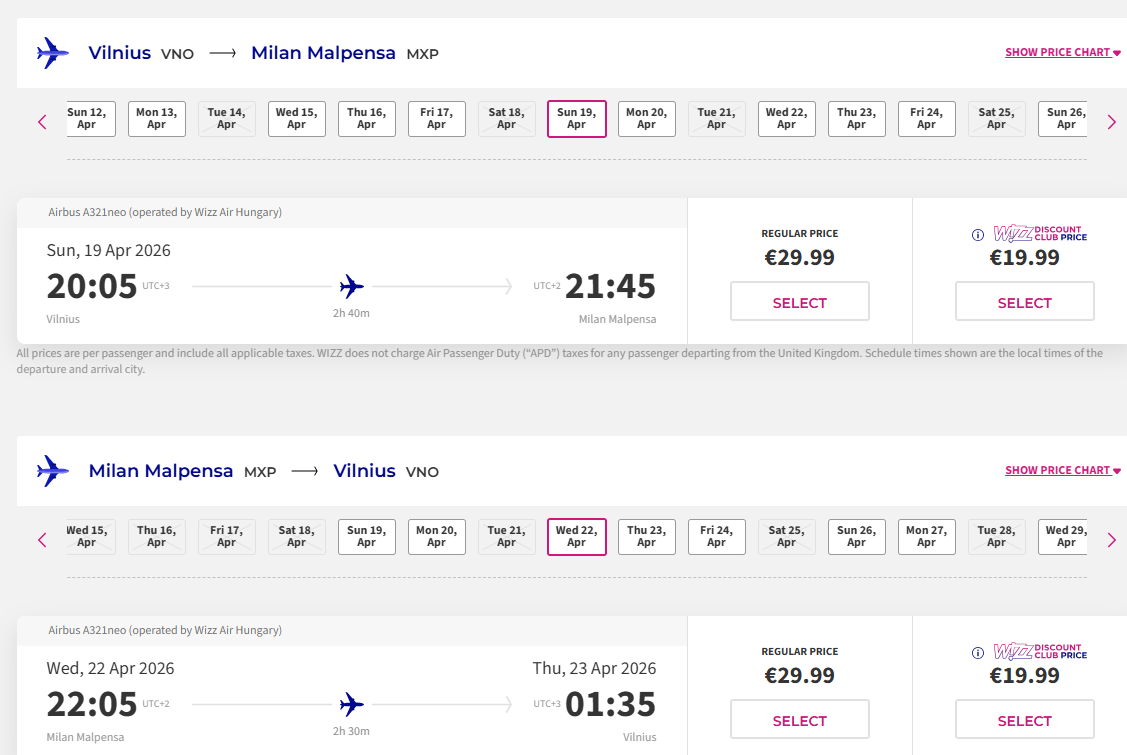Show later outbound dates with the right arrow
This screenshot has width=1127, height=755.
click(x=1111, y=122)
